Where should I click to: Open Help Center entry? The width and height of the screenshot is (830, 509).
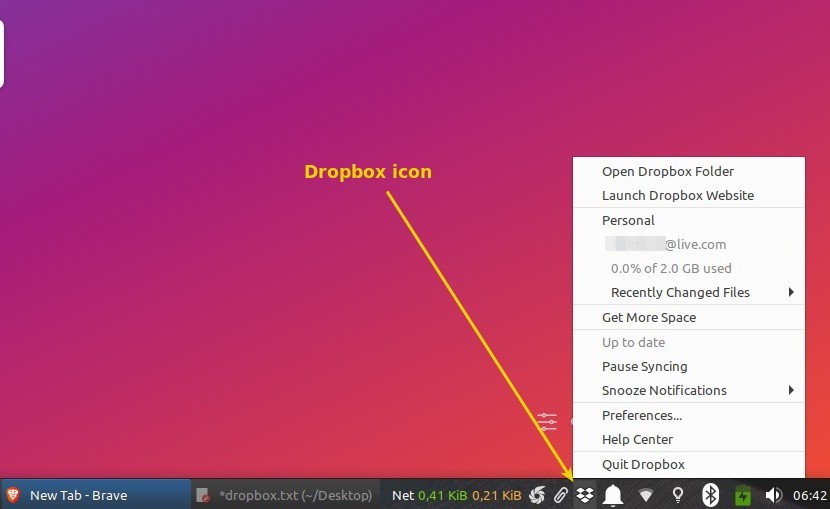[x=689, y=439]
